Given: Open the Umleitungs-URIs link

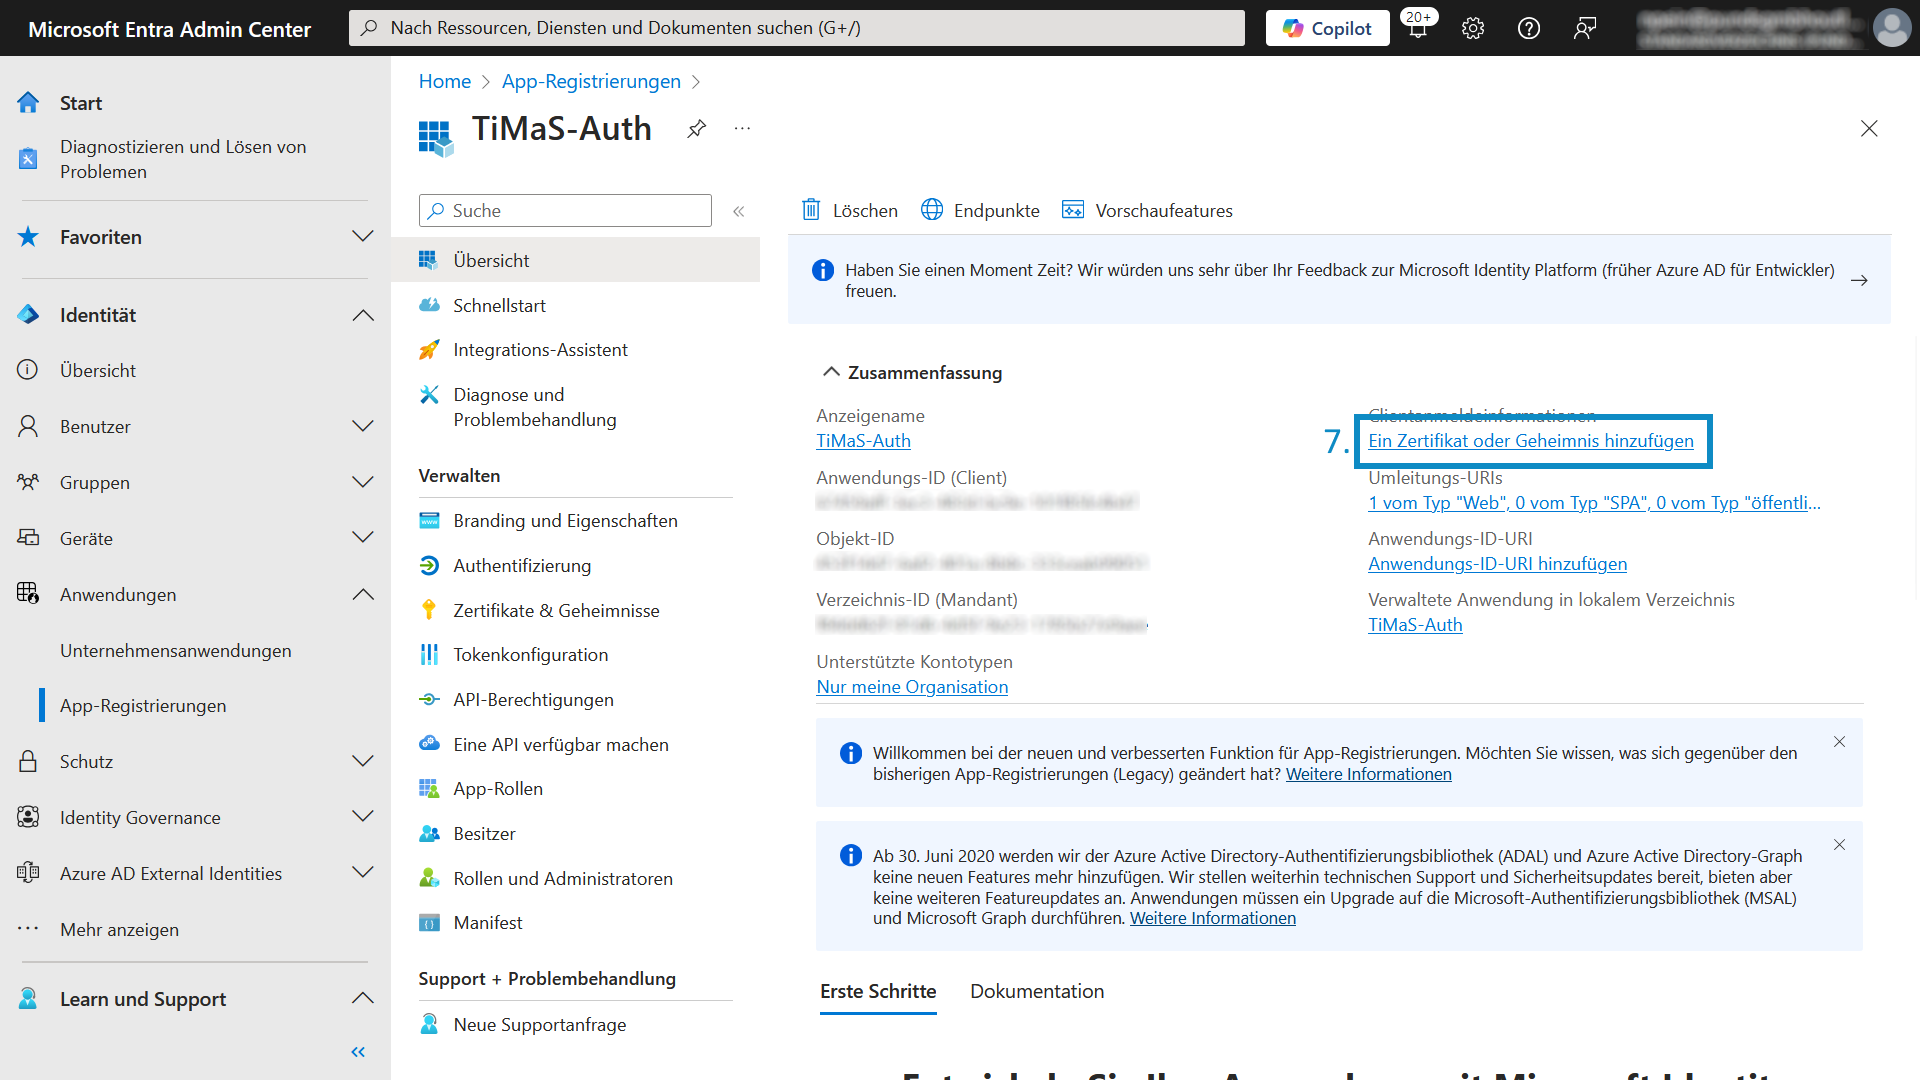Looking at the screenshot, I should (x=1594, y=503).
